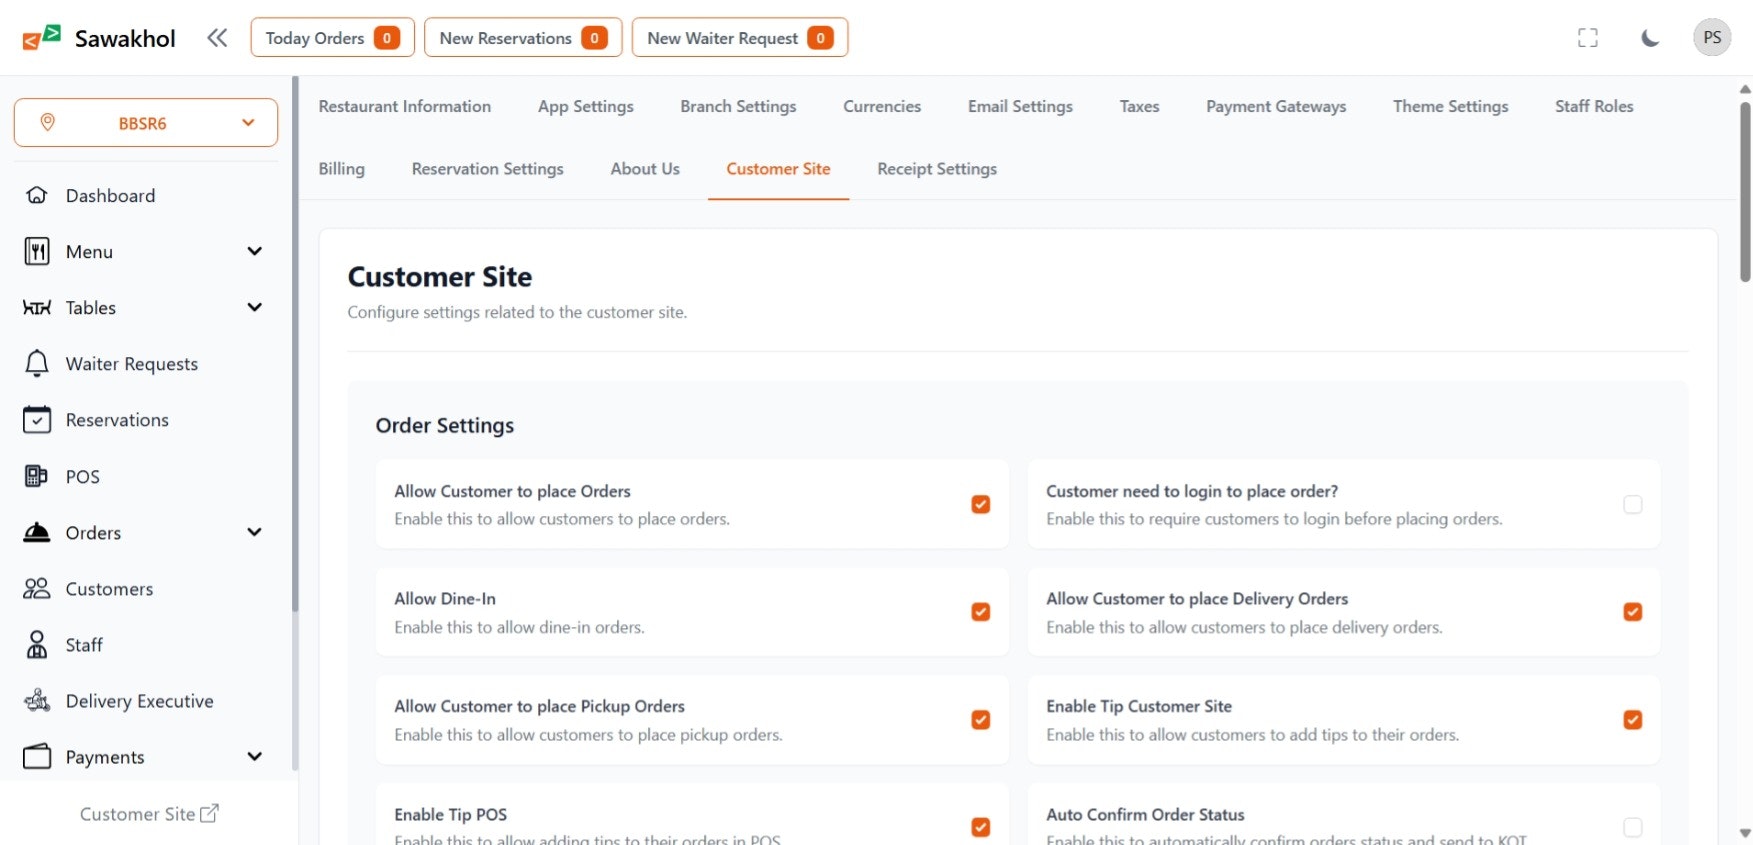Switch to Branch Settings tab

738,106
